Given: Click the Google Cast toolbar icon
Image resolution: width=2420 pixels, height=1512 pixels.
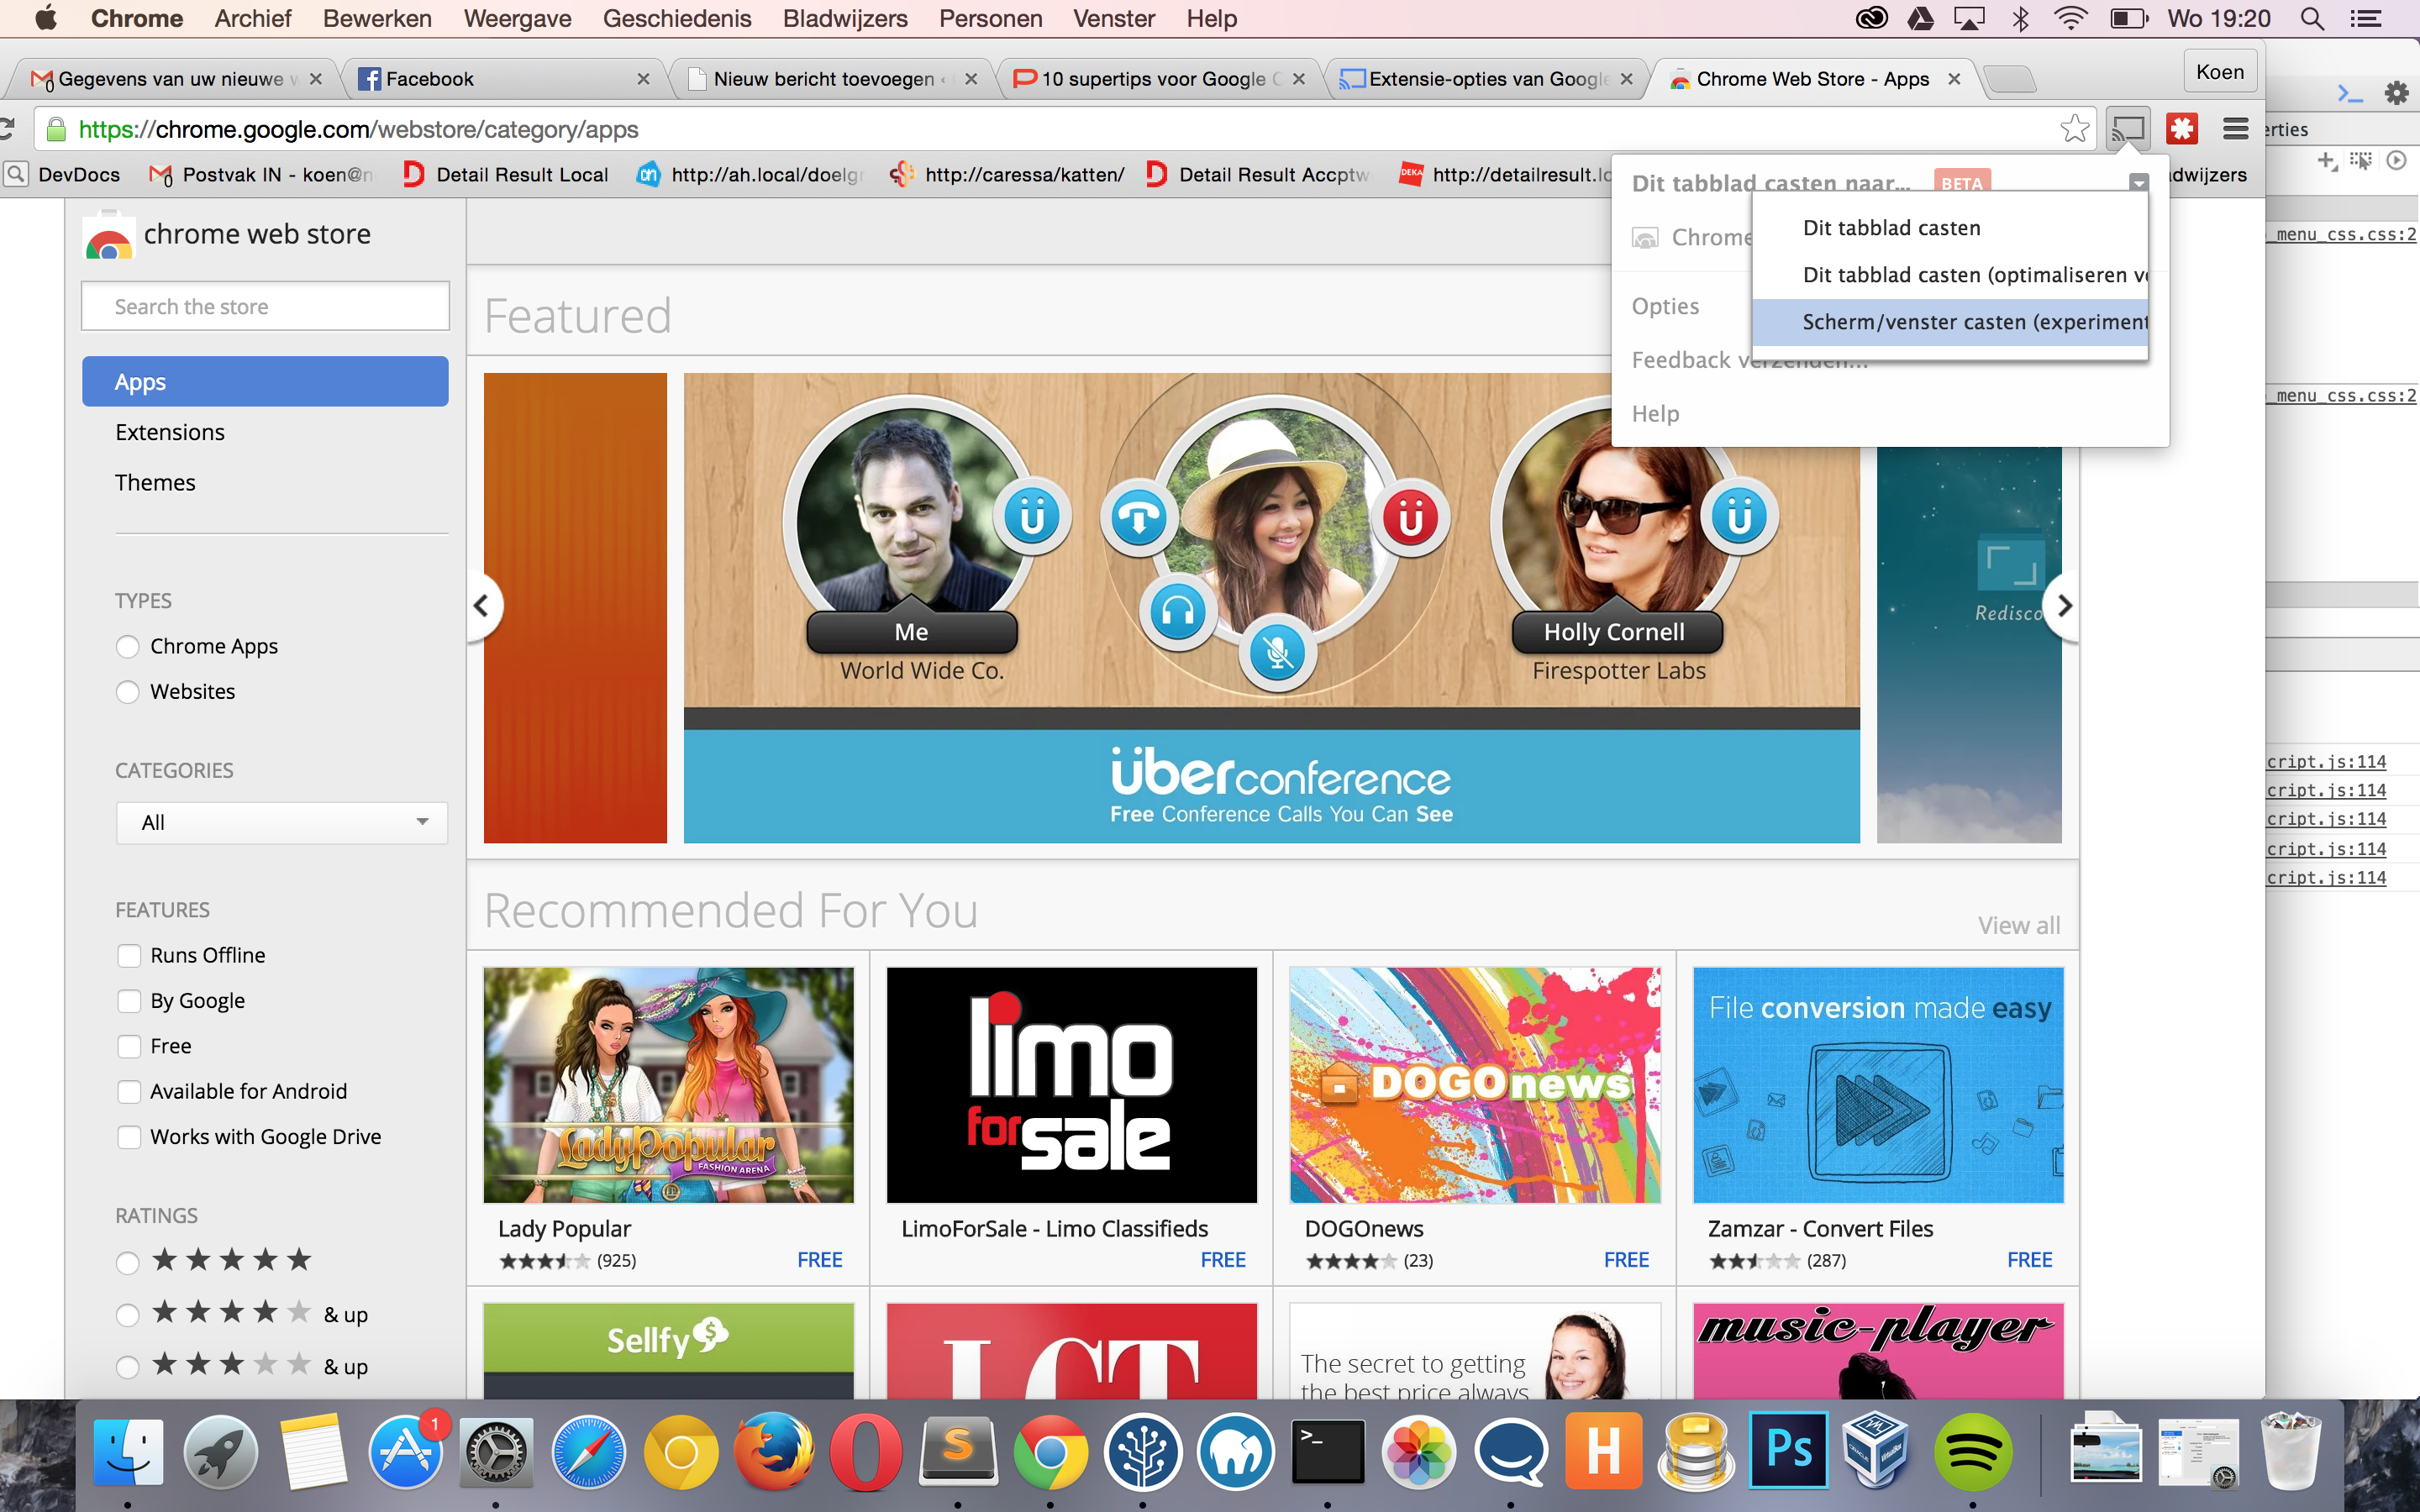Looking at the screenshot, I should pos(2127,129).
